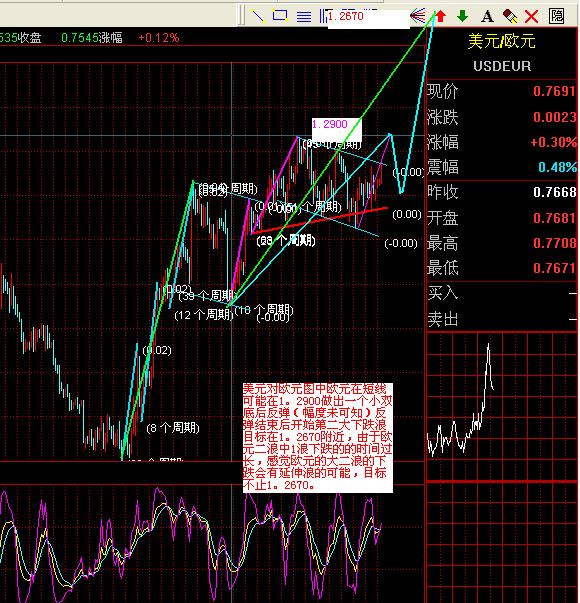Click the (12 个周期) period label

click(x=204, y=315)
